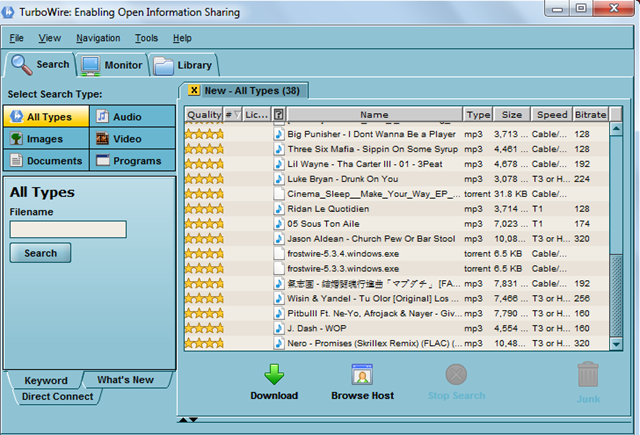640x435 pixels.
Task: Close the New - All Types results tab
Action: coord(194,91)
